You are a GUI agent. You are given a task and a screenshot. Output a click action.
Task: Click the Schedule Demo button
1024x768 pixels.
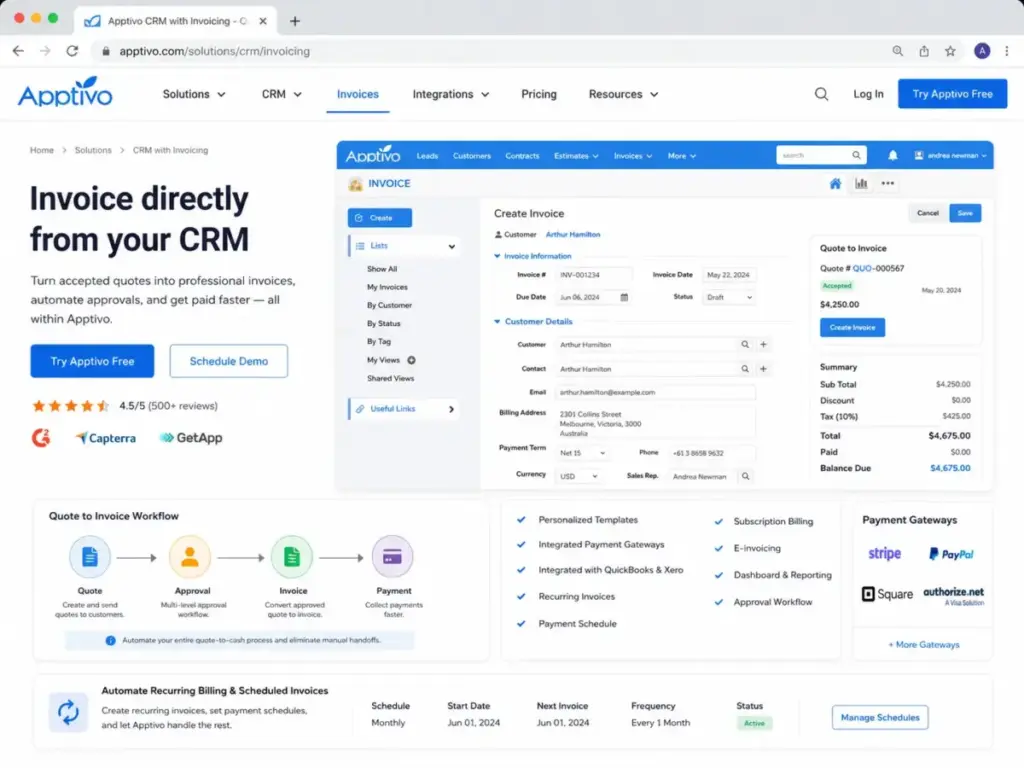coord(229,361)
